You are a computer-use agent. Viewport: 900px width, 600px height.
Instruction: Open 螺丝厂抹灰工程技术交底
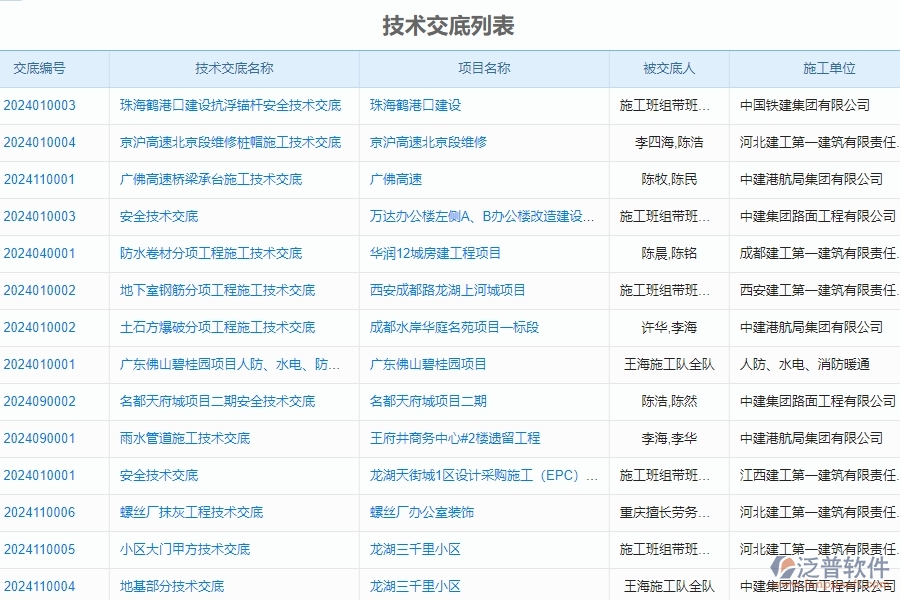pos(193,512)
